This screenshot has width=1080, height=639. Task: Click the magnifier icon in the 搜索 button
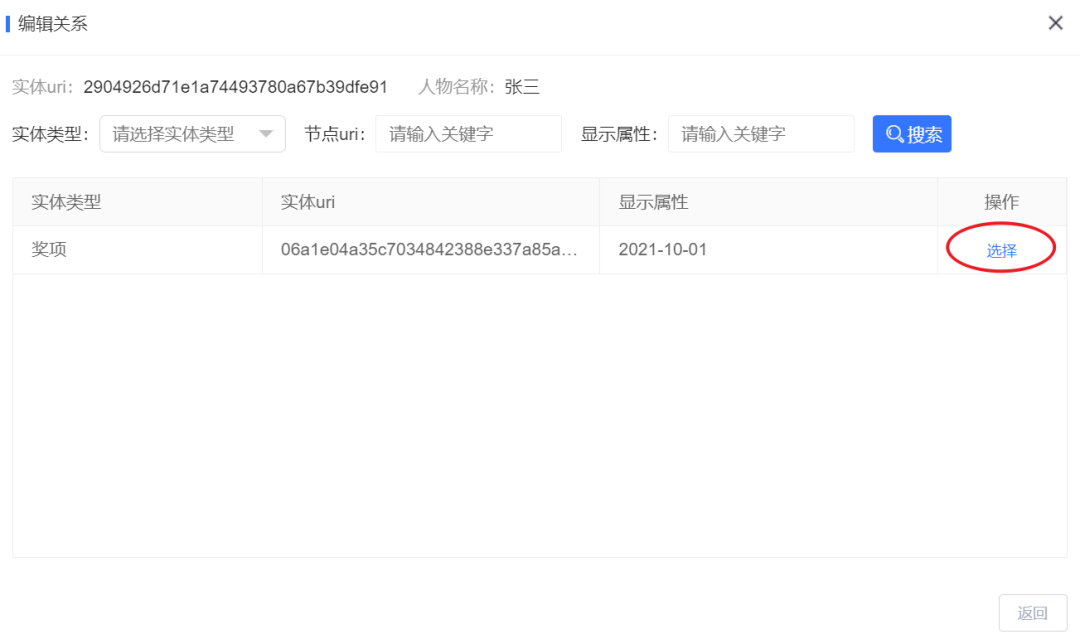[x=893, y=133]
